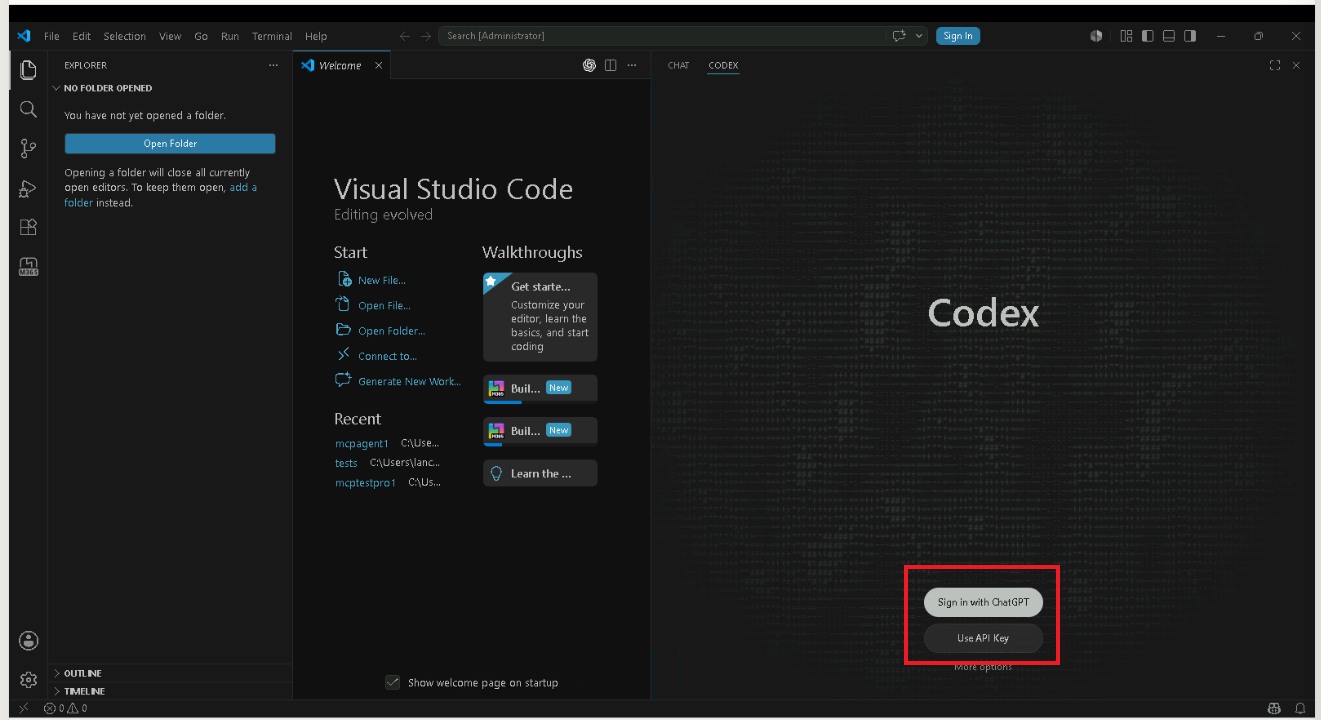
Task: Click the Open Folder button in Explorer
Action: point(170,143)
